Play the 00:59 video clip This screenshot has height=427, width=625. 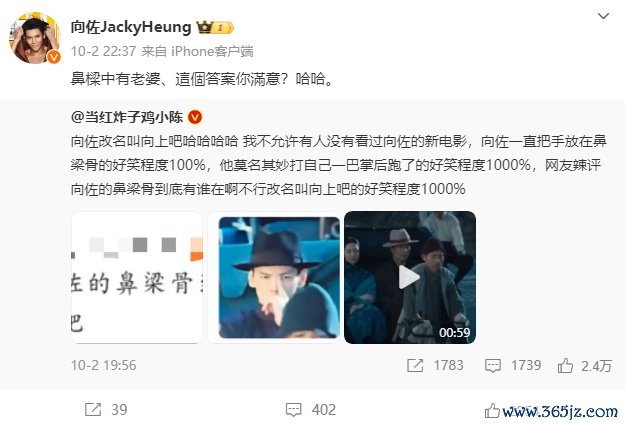tap(410, 277)
